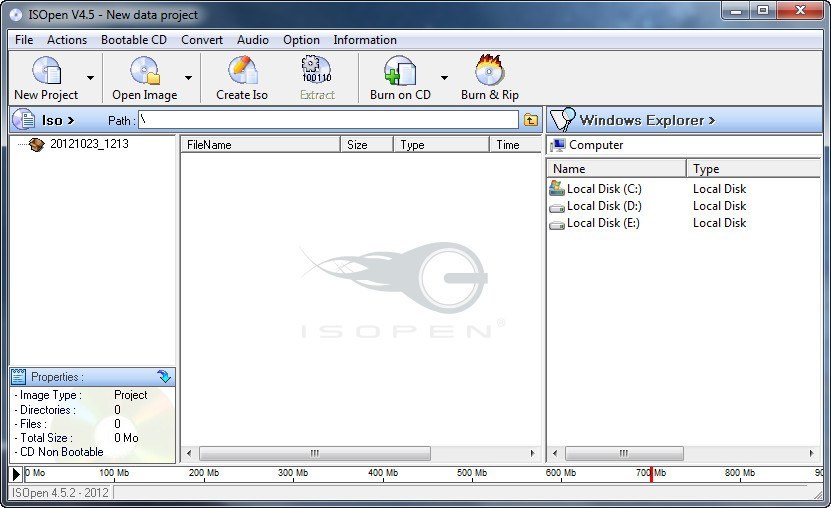This screenshot has height=508, width=831.
Task: Close the ISOpen window
Action: click(x=800, y=10)
